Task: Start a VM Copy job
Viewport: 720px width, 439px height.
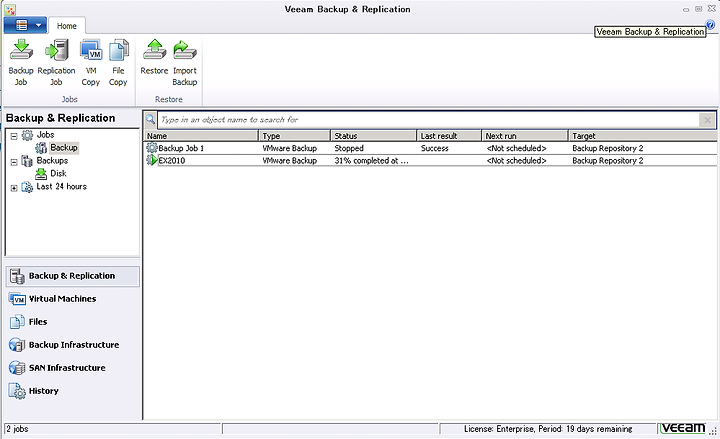Action: [x=90, y=63]
